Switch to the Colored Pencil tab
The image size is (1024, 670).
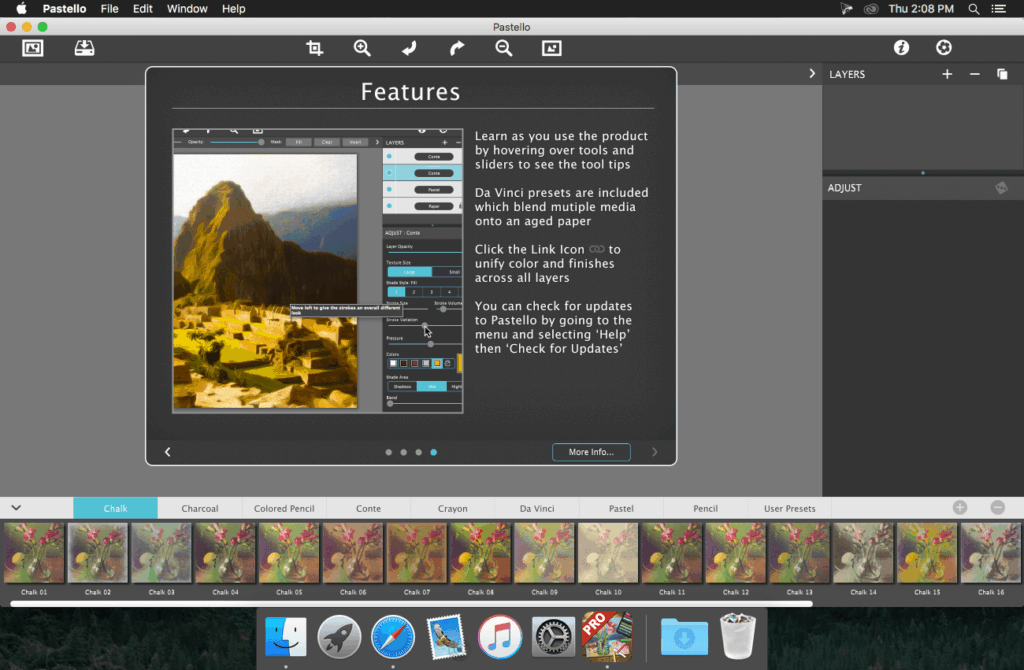click(x=284, y=508)
